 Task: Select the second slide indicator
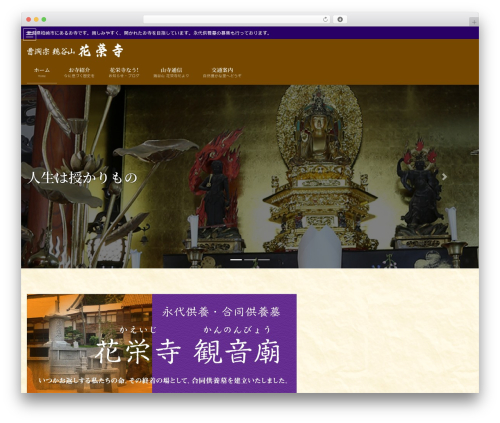point(250,259)
